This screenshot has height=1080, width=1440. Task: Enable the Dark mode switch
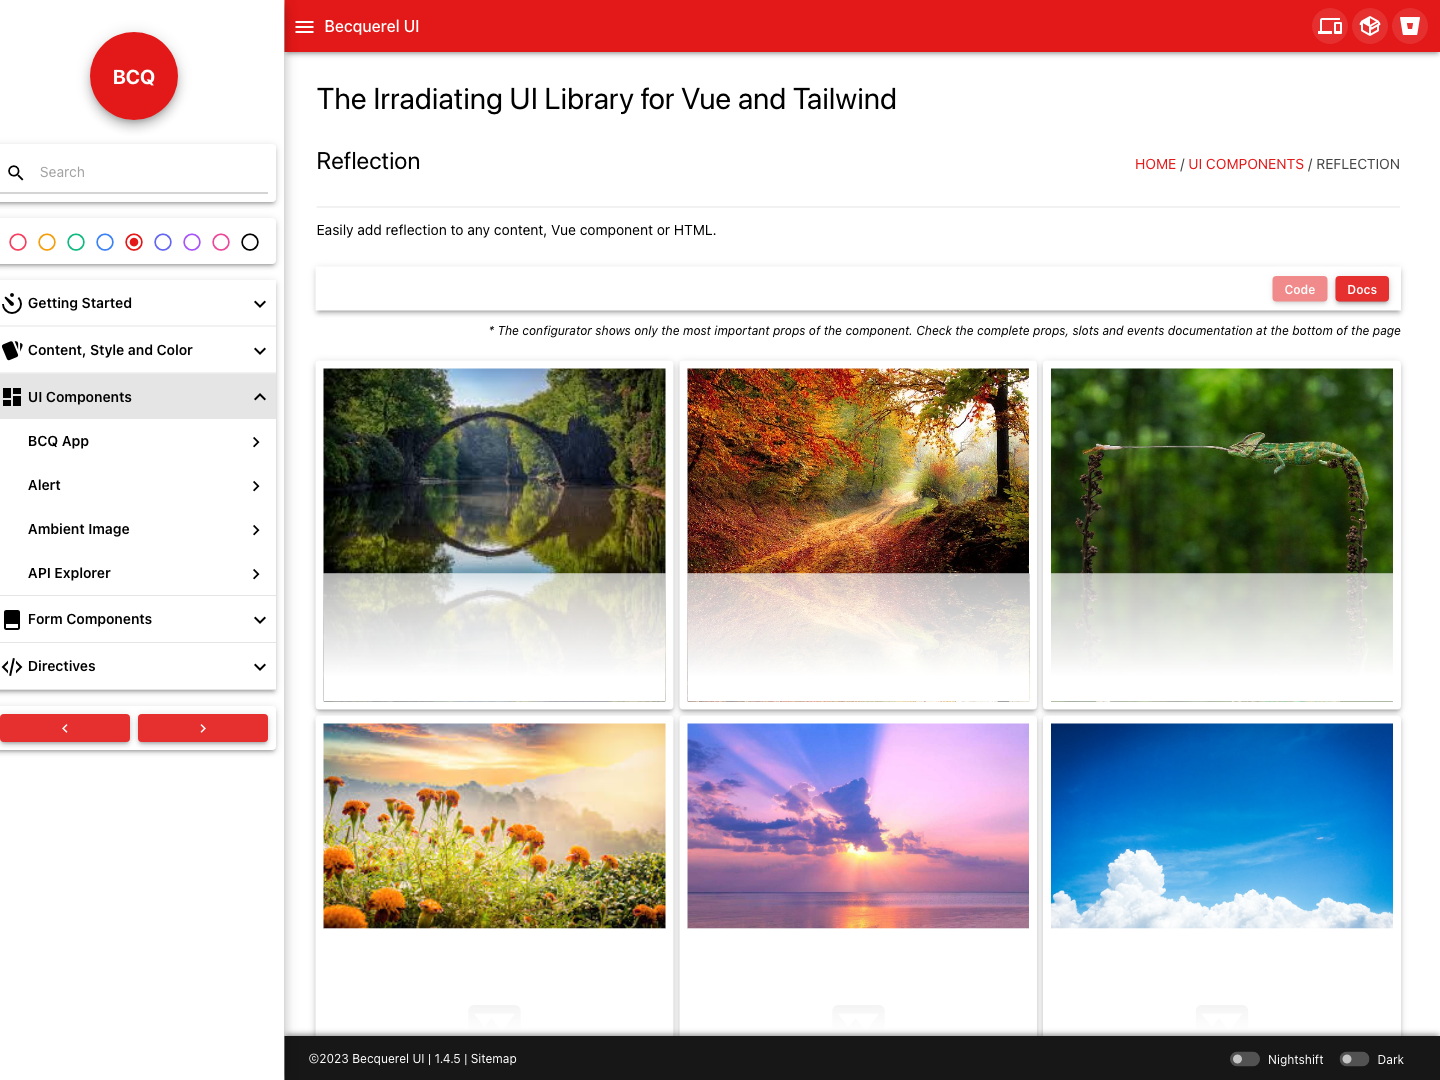pyautogui.click(x=1354, y=1059)
